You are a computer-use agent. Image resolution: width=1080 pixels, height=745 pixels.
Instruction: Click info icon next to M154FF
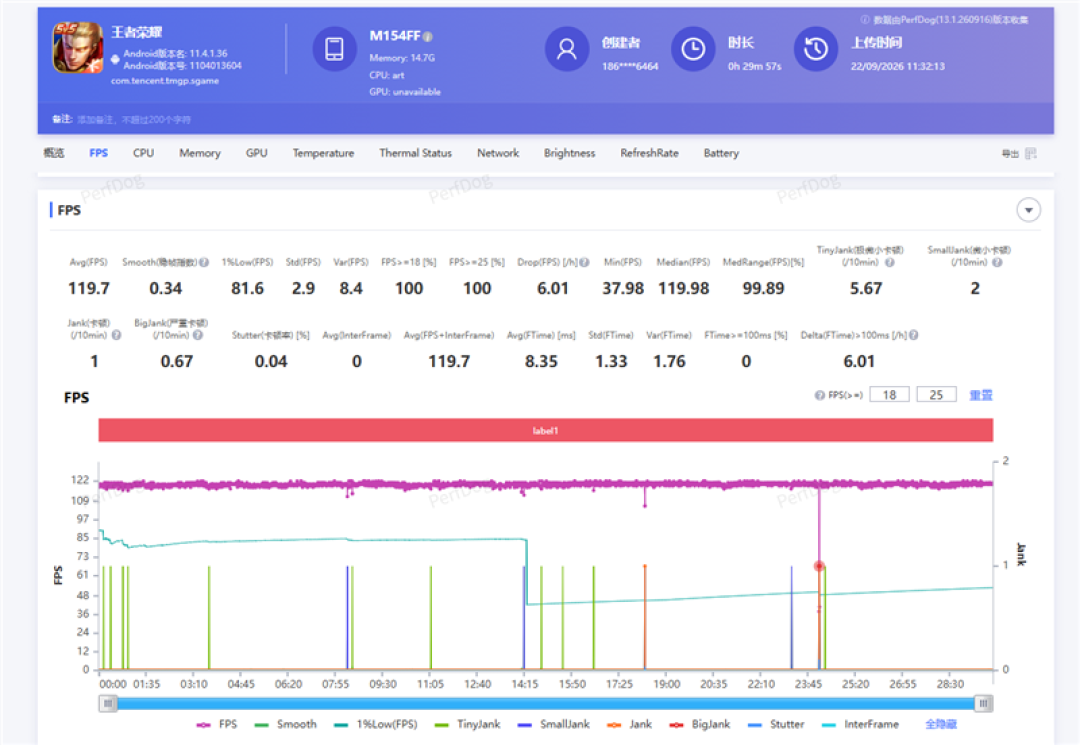click(x=428, y=36)
